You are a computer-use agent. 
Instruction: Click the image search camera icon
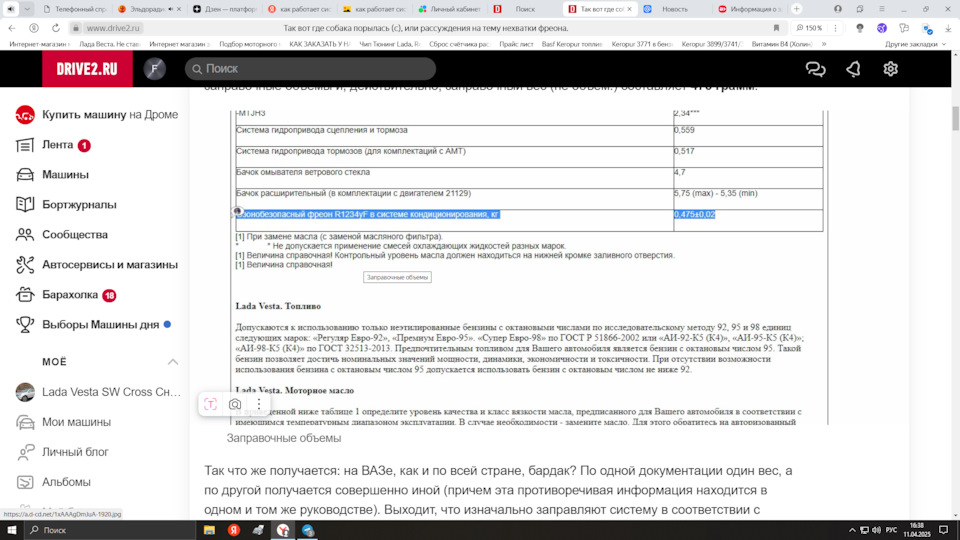(235, 404)
